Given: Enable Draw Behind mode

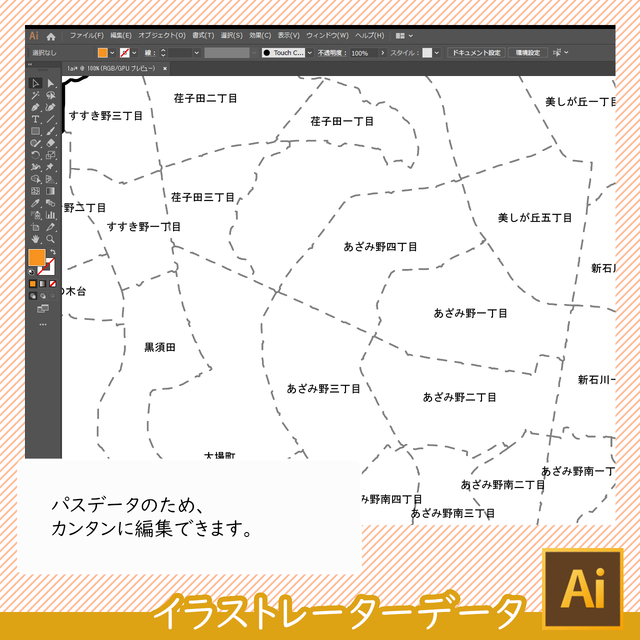Looking at the screenshot, I should [43, 296].
